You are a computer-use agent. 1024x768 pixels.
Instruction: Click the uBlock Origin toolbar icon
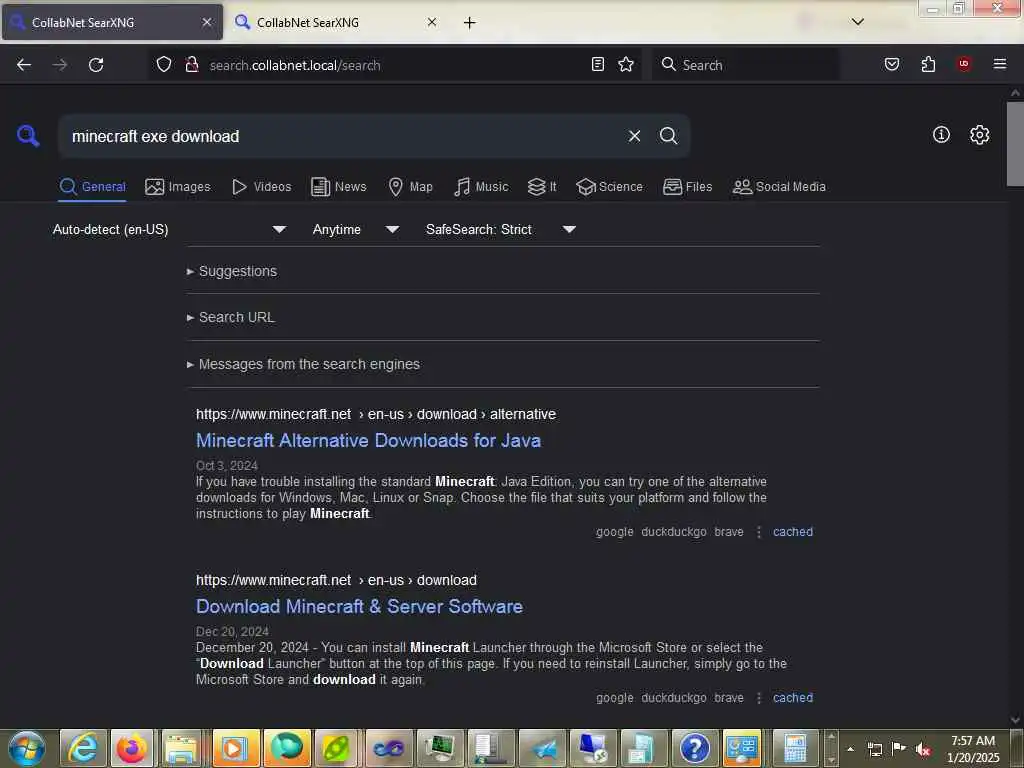(964, 64)
